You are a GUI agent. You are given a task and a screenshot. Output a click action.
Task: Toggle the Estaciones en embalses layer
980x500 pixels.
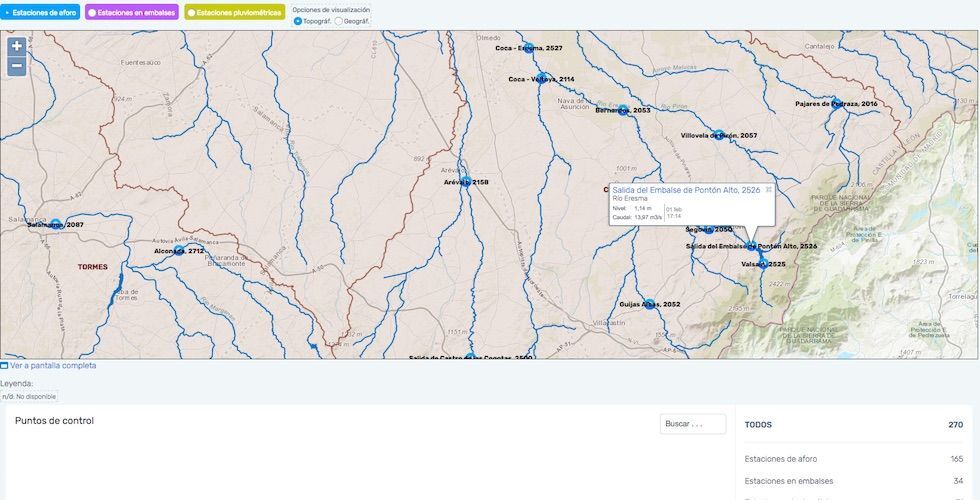(133, 13)
